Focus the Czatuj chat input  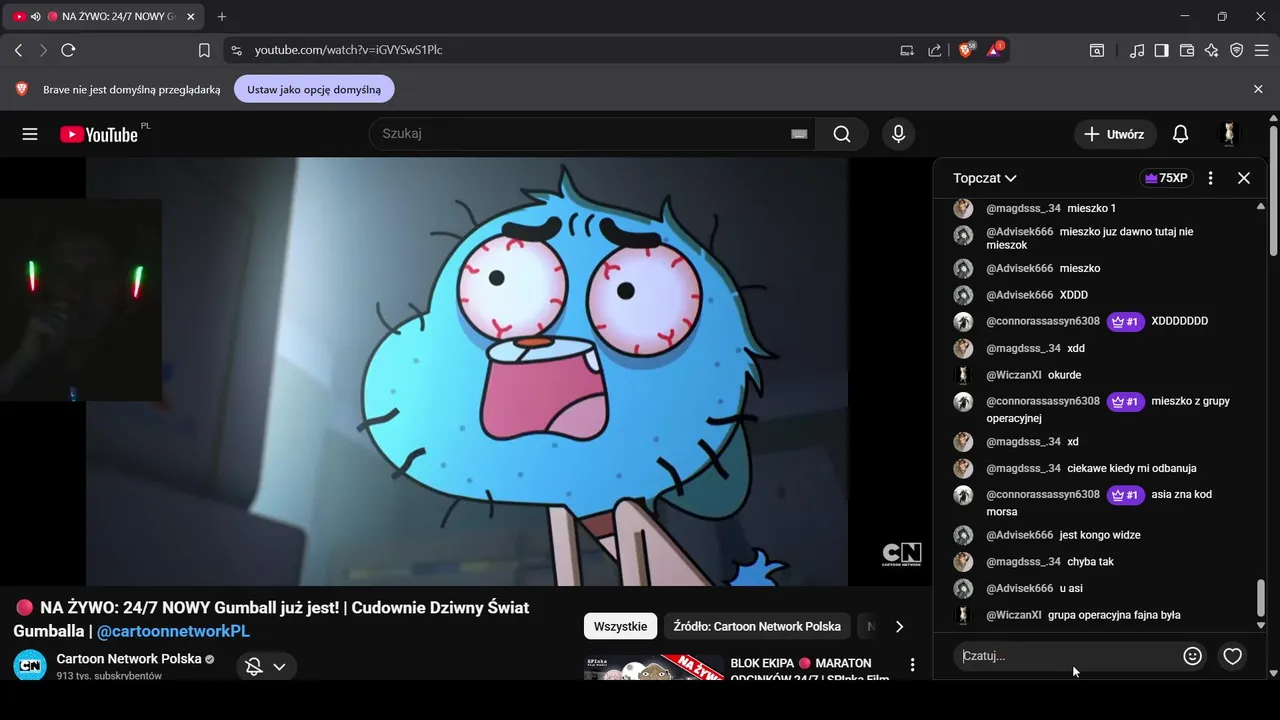[x=1066, y=656]
